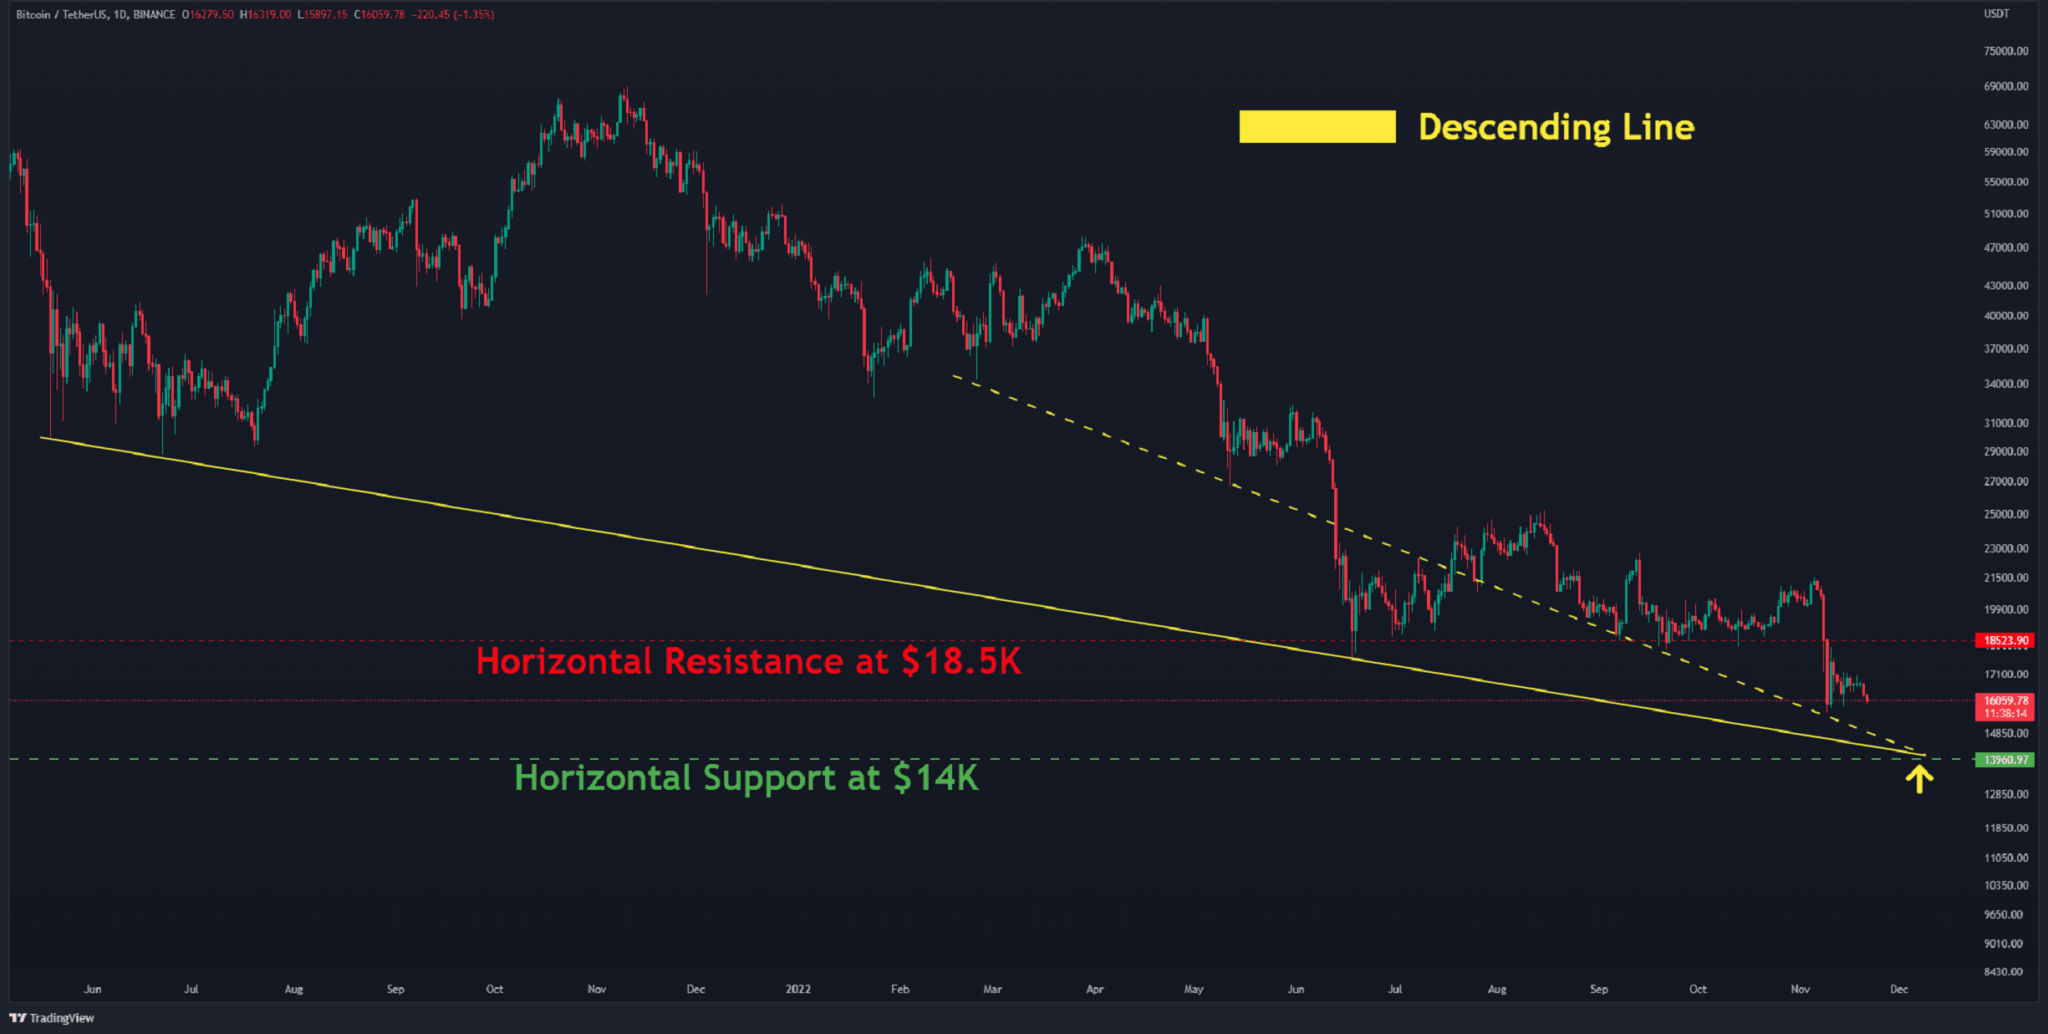This screenshot has width=2048, height=1034.
Task: Click the BINANCE exchange name in header
Action: pos(154,14)
